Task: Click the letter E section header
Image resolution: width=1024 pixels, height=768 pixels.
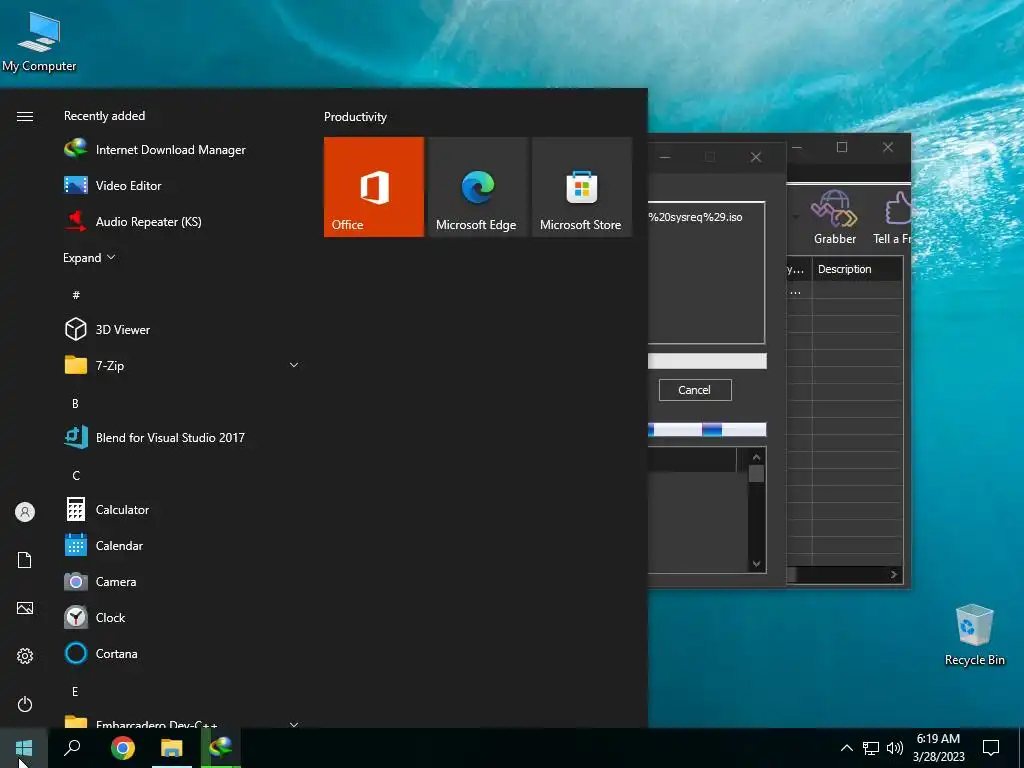Action: [75, 692]
